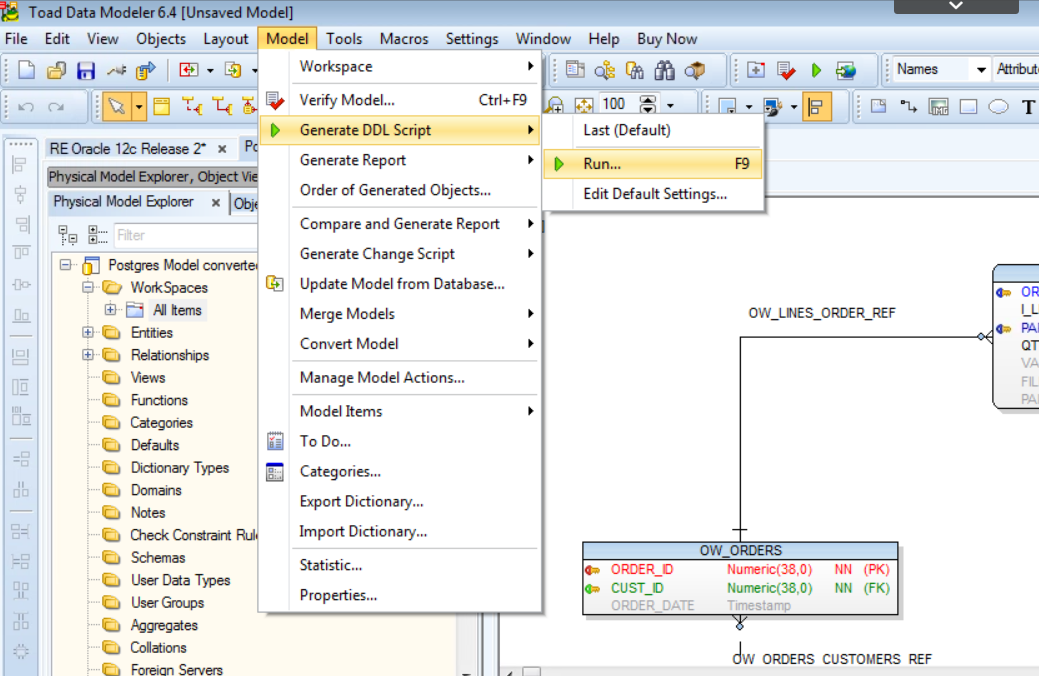Select the Note tool icon

click(x=879, y=106)
